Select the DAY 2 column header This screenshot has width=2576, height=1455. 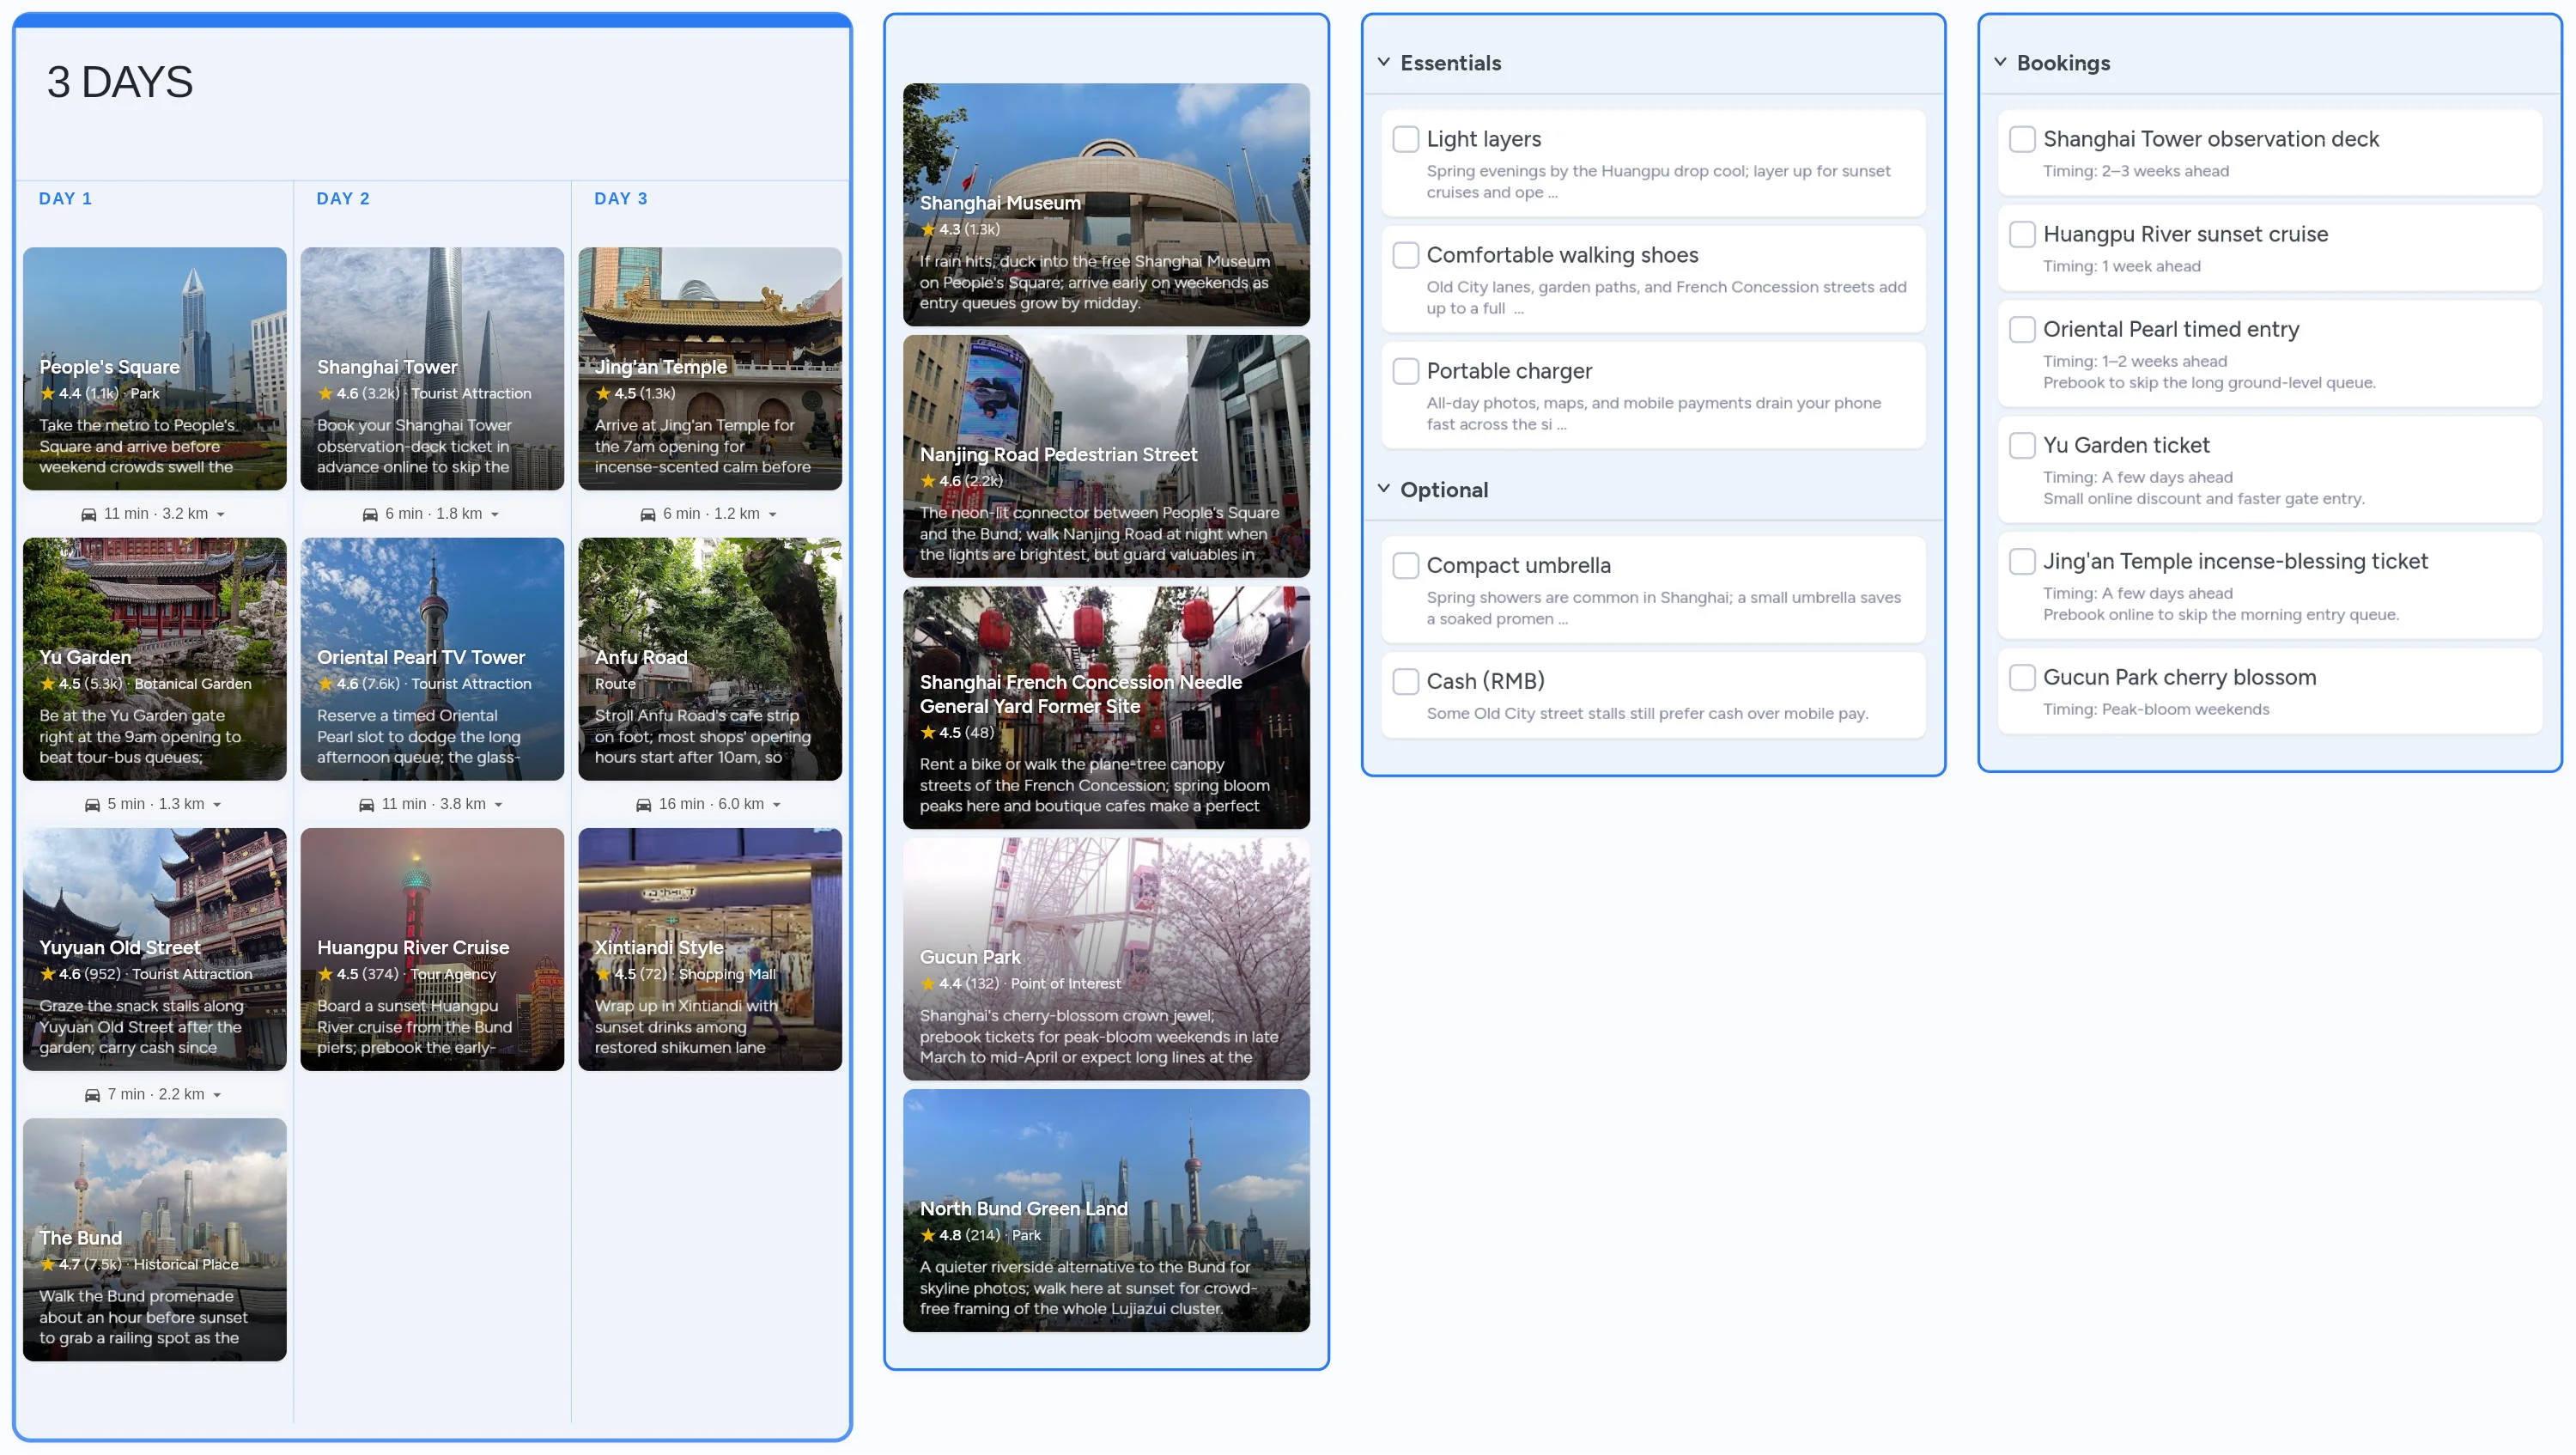coord(343,199)
